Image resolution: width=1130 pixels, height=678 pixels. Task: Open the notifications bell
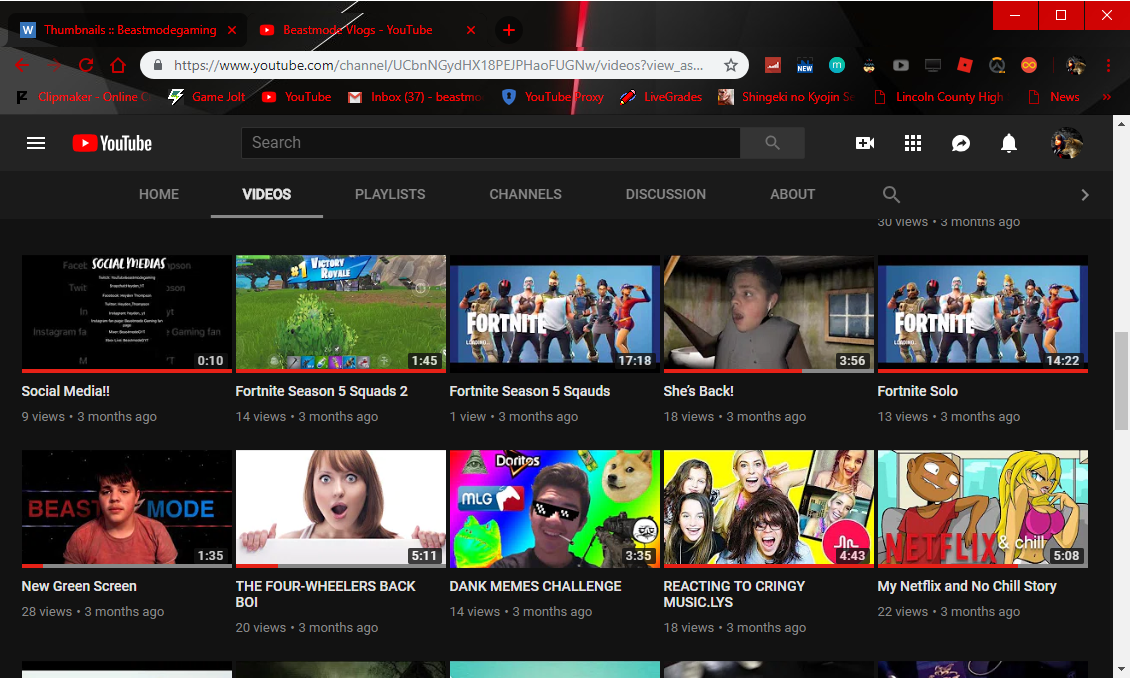pyautogui.click(x=1009, y=143)
